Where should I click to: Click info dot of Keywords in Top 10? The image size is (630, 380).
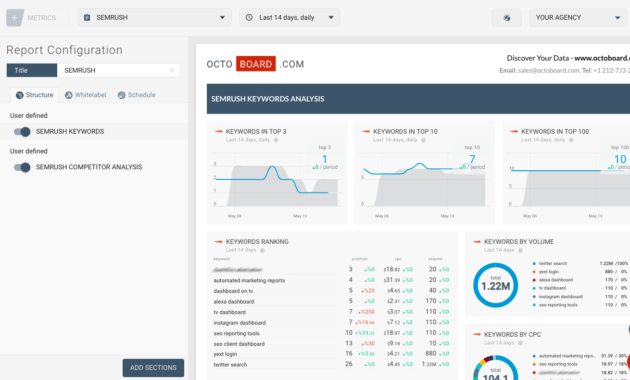[x=423, y=140]
